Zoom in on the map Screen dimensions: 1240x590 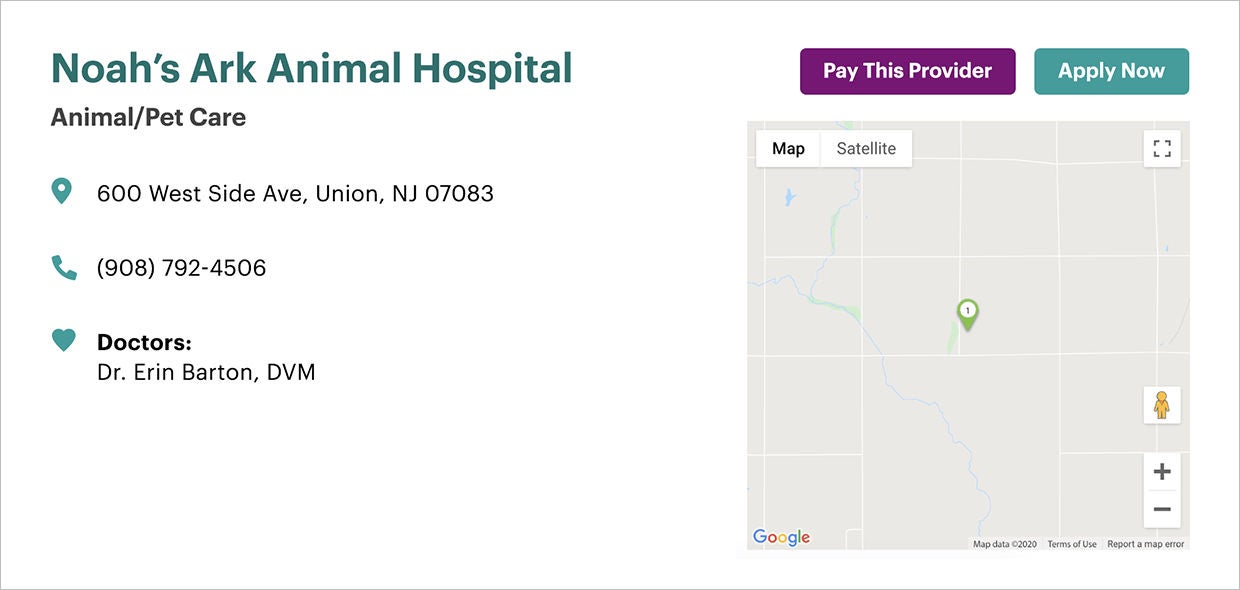(1161, 472)
